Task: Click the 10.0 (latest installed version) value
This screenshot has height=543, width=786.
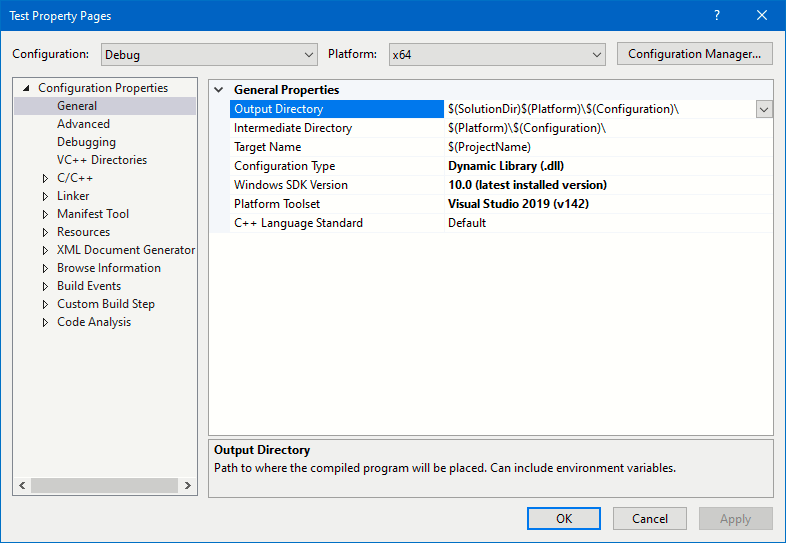Action: coord(527,186)
